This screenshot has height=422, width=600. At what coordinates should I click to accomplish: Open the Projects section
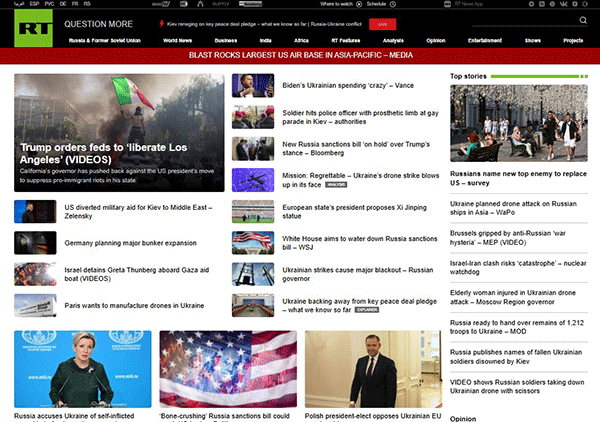573,41
